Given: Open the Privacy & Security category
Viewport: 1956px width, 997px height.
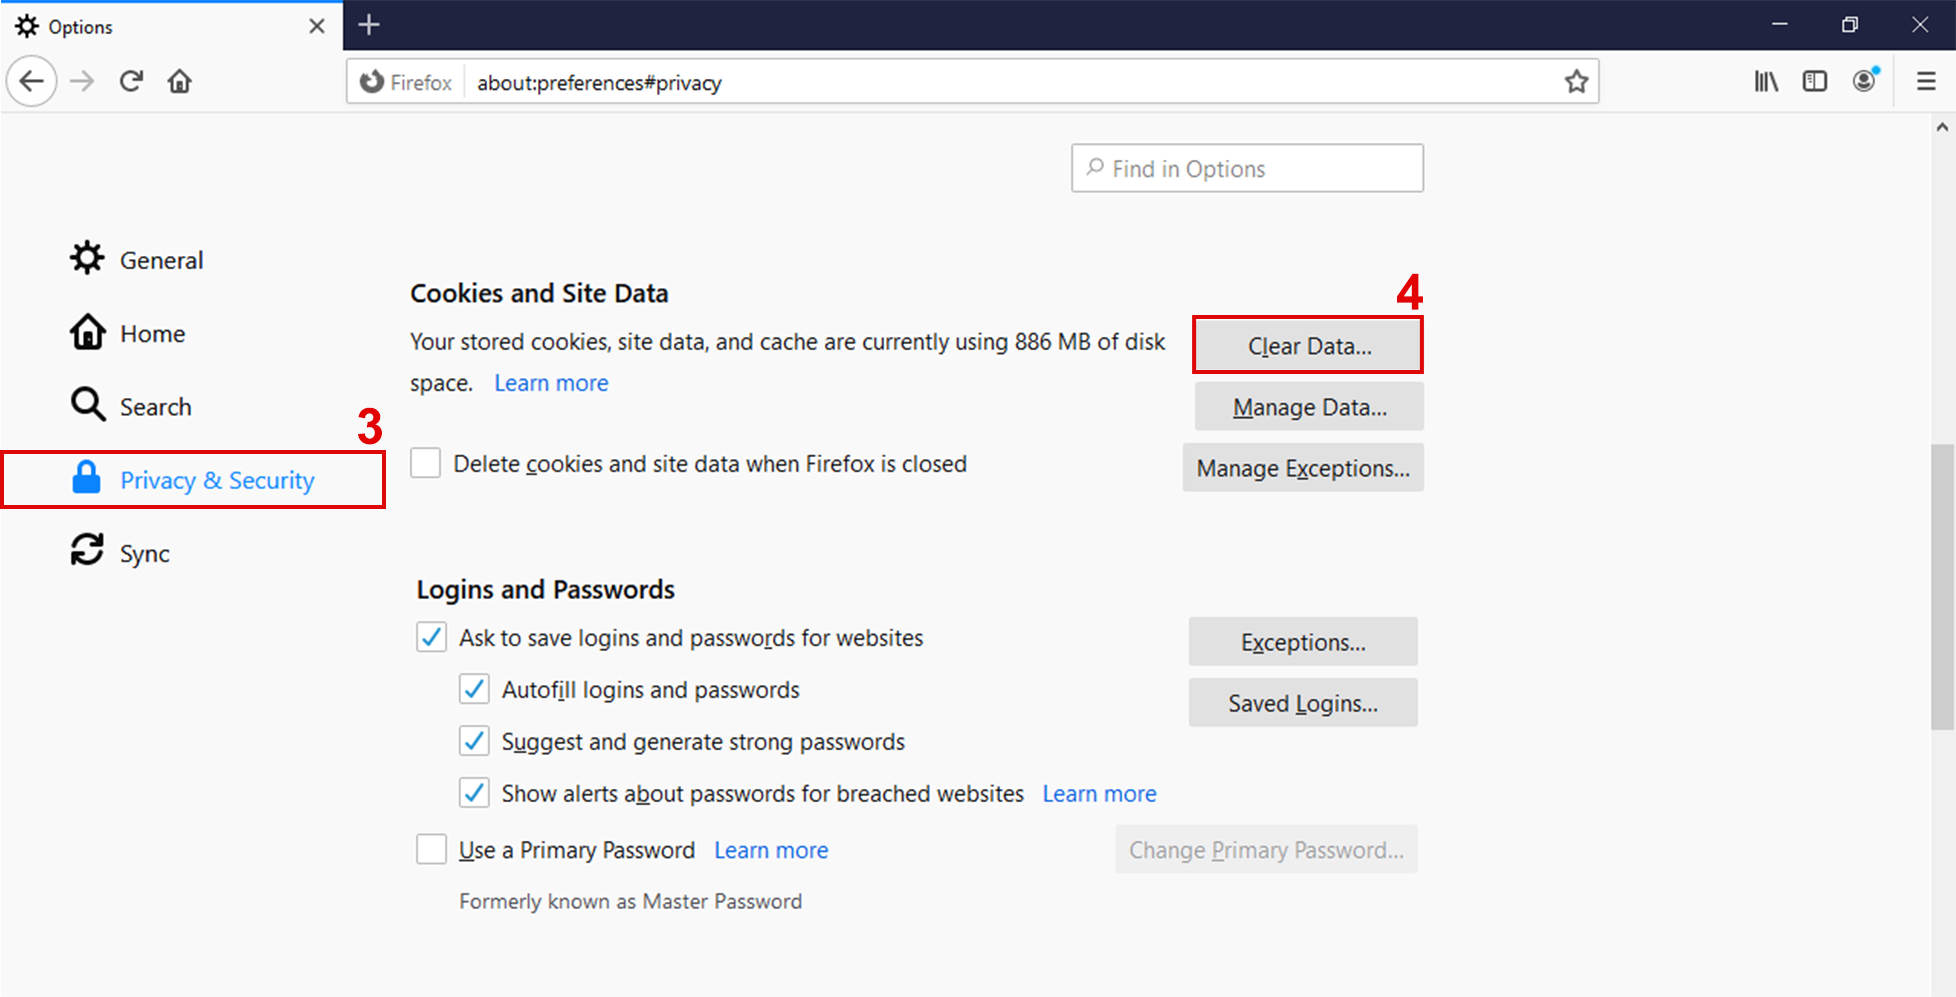Looking at the screenshot, I should coord(194,480).
